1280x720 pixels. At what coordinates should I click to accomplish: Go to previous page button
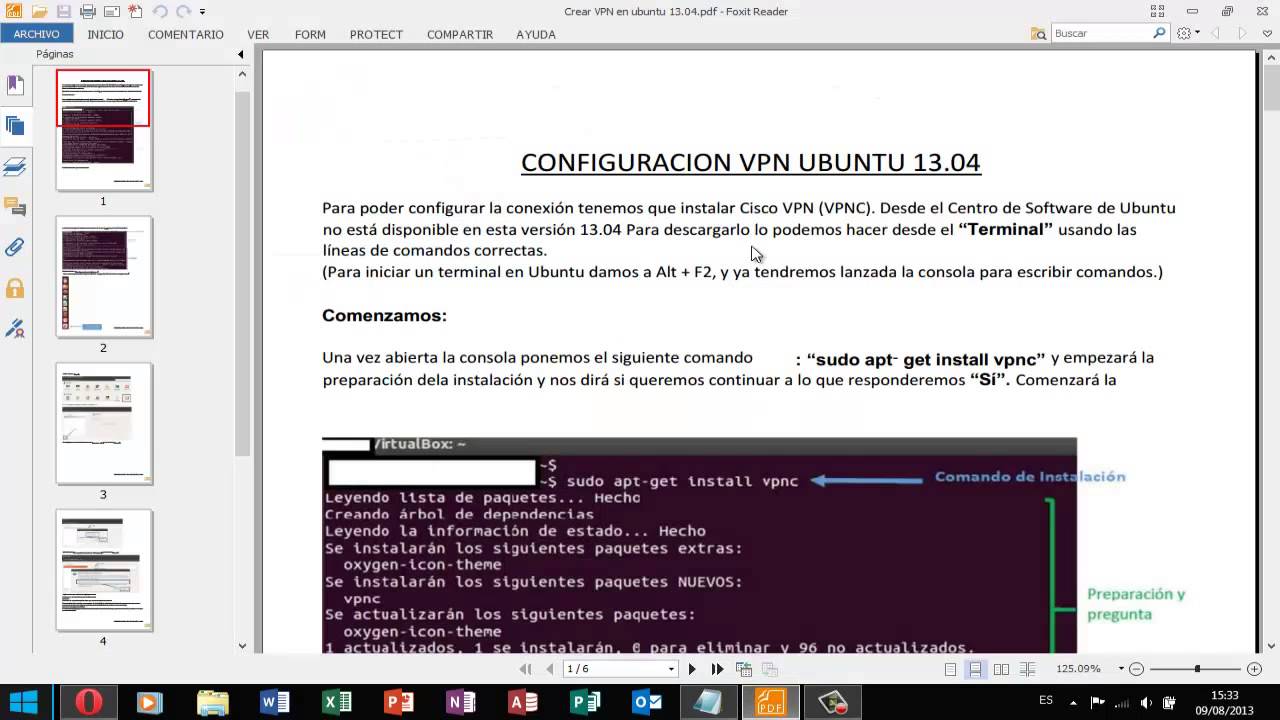point(549,669)
